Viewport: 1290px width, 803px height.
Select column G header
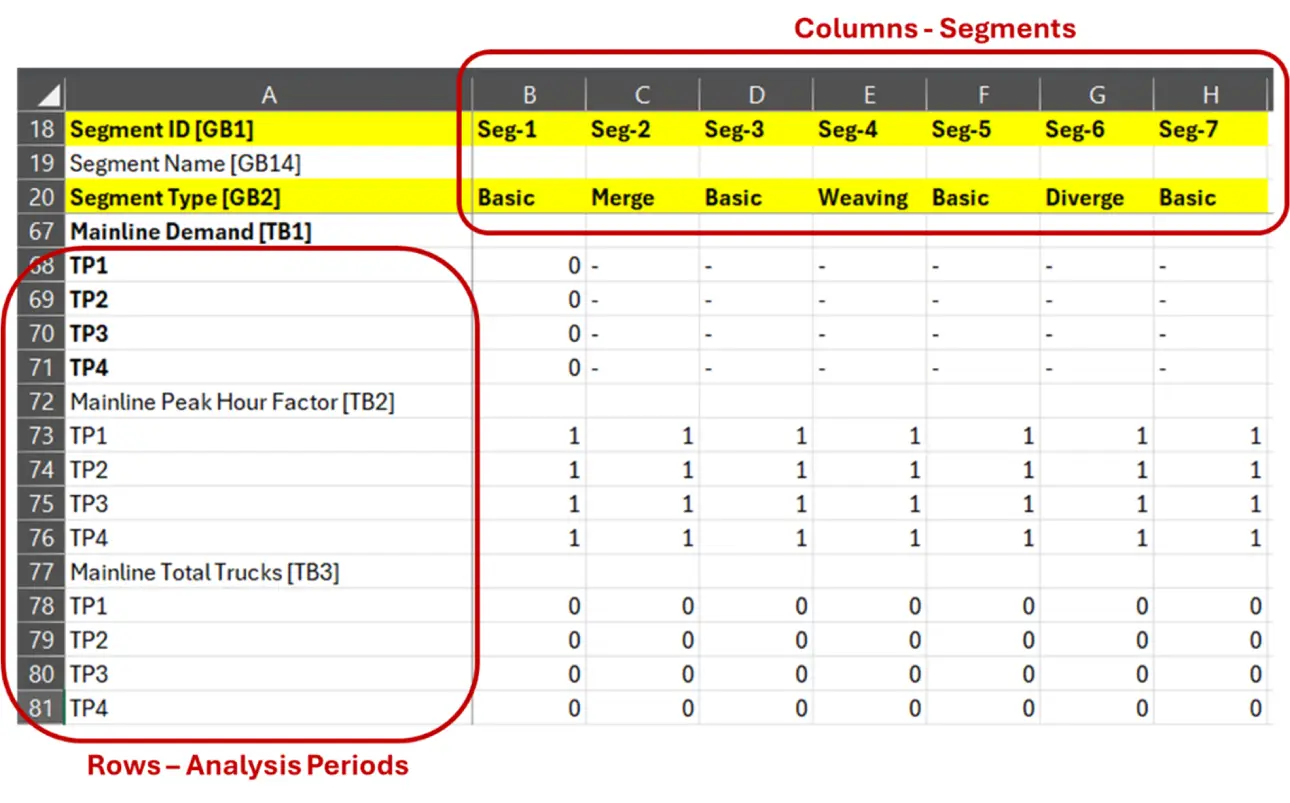[x=1096, y=94]
